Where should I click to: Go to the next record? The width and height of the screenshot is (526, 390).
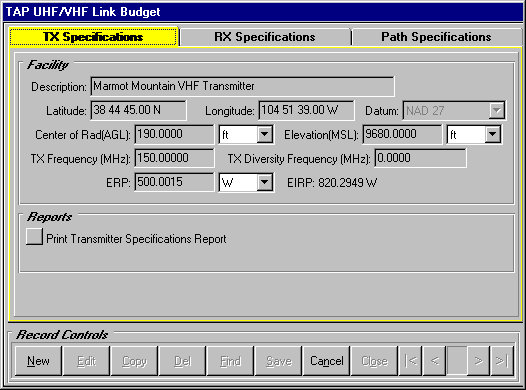click(478, 361)
